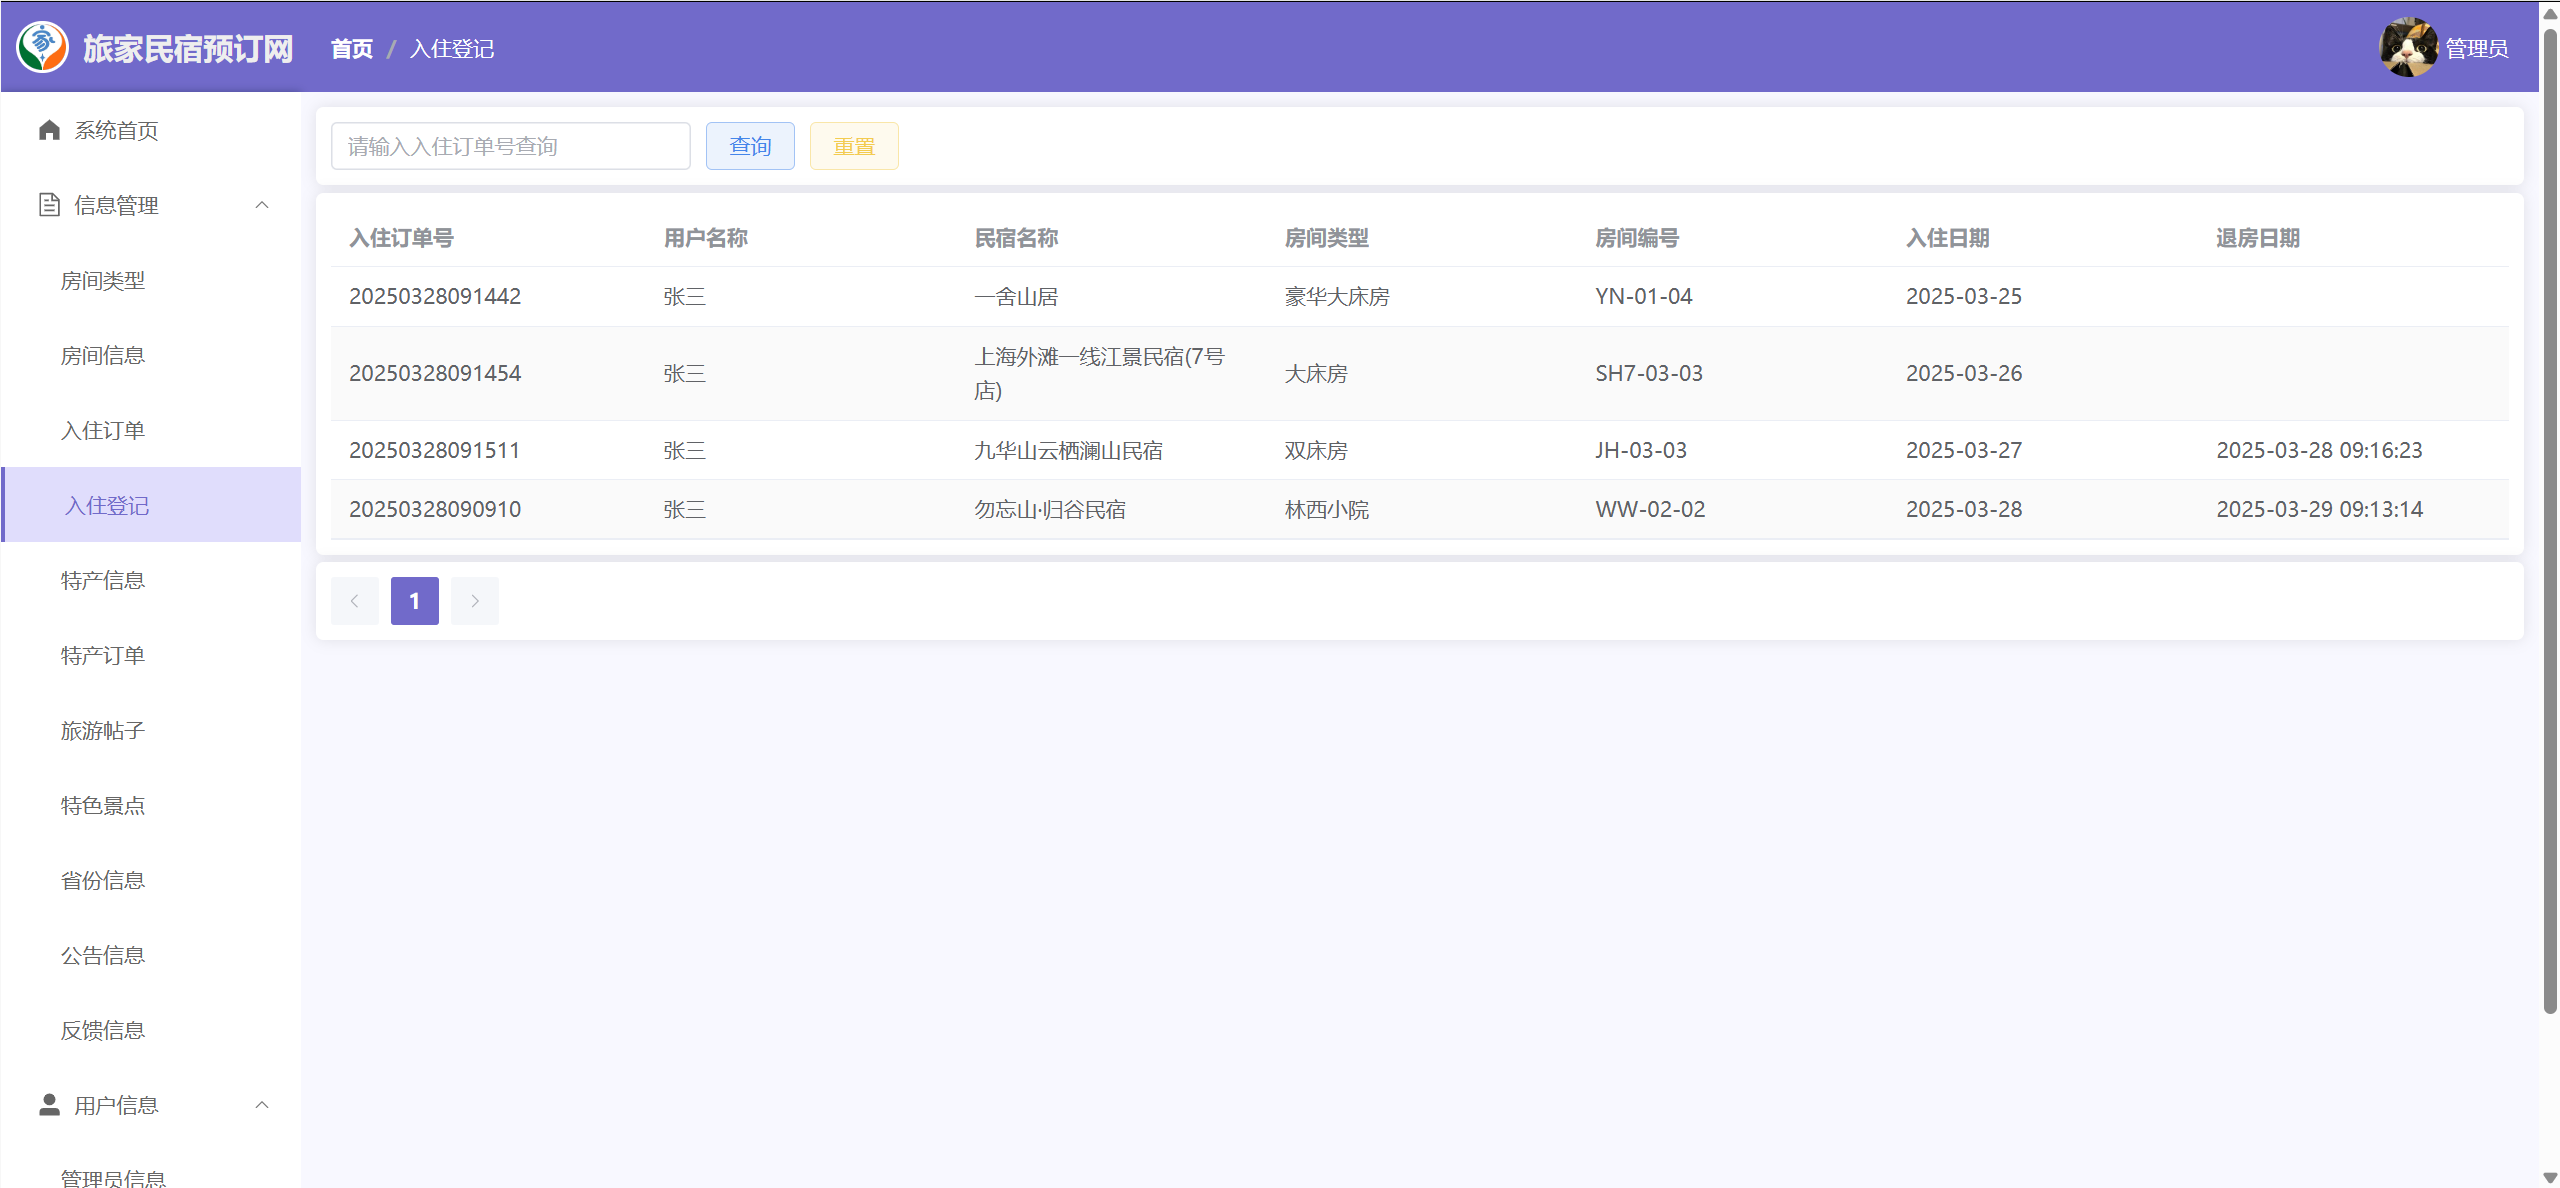Go to the next page arrow
The image size is (2560, 1188).
point(475,601)
